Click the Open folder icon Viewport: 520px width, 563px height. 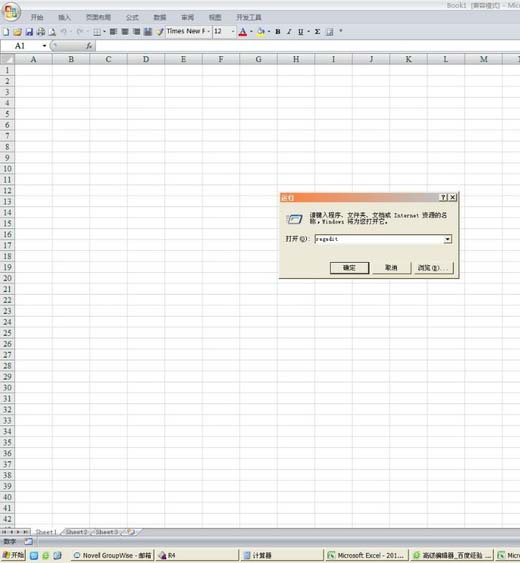click(17, 32)
